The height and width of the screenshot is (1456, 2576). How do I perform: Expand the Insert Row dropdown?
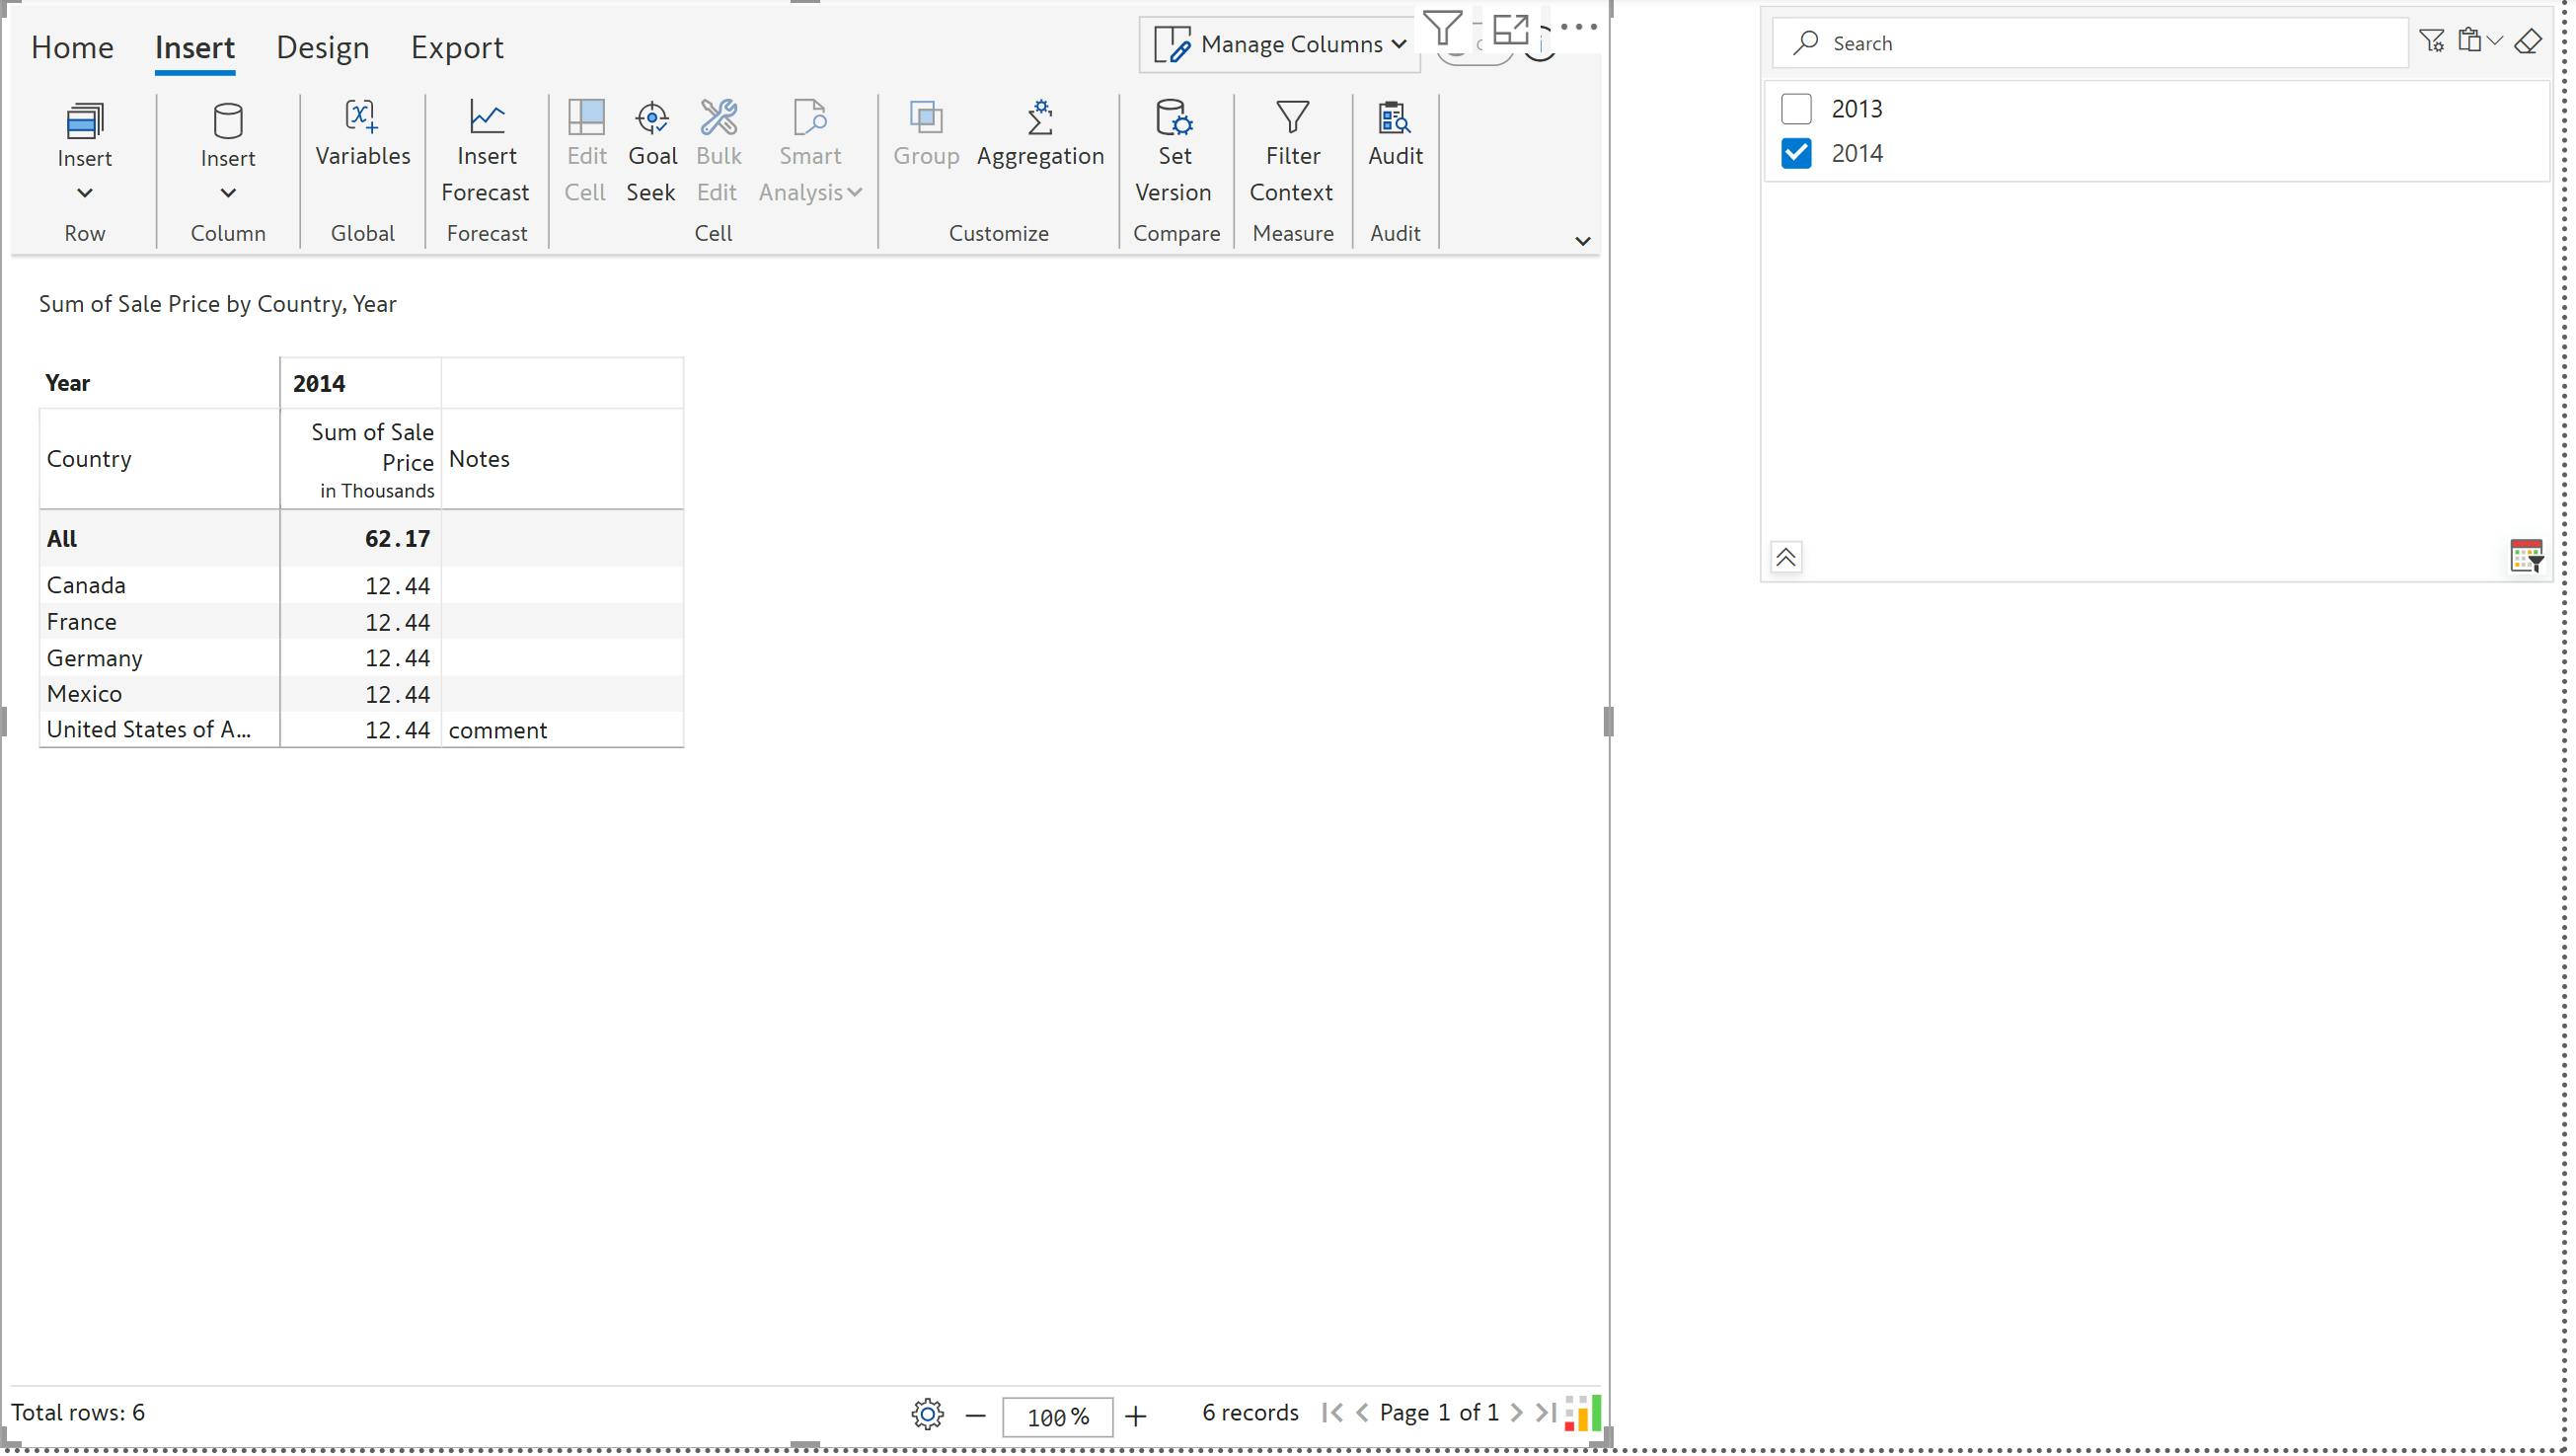tap(84, 192)
